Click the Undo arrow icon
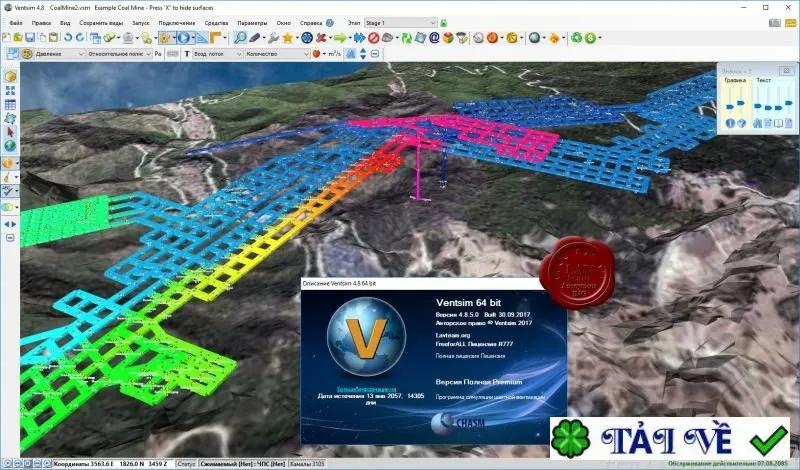The width and height of the screenshot is (800, 470). [68, 37]
